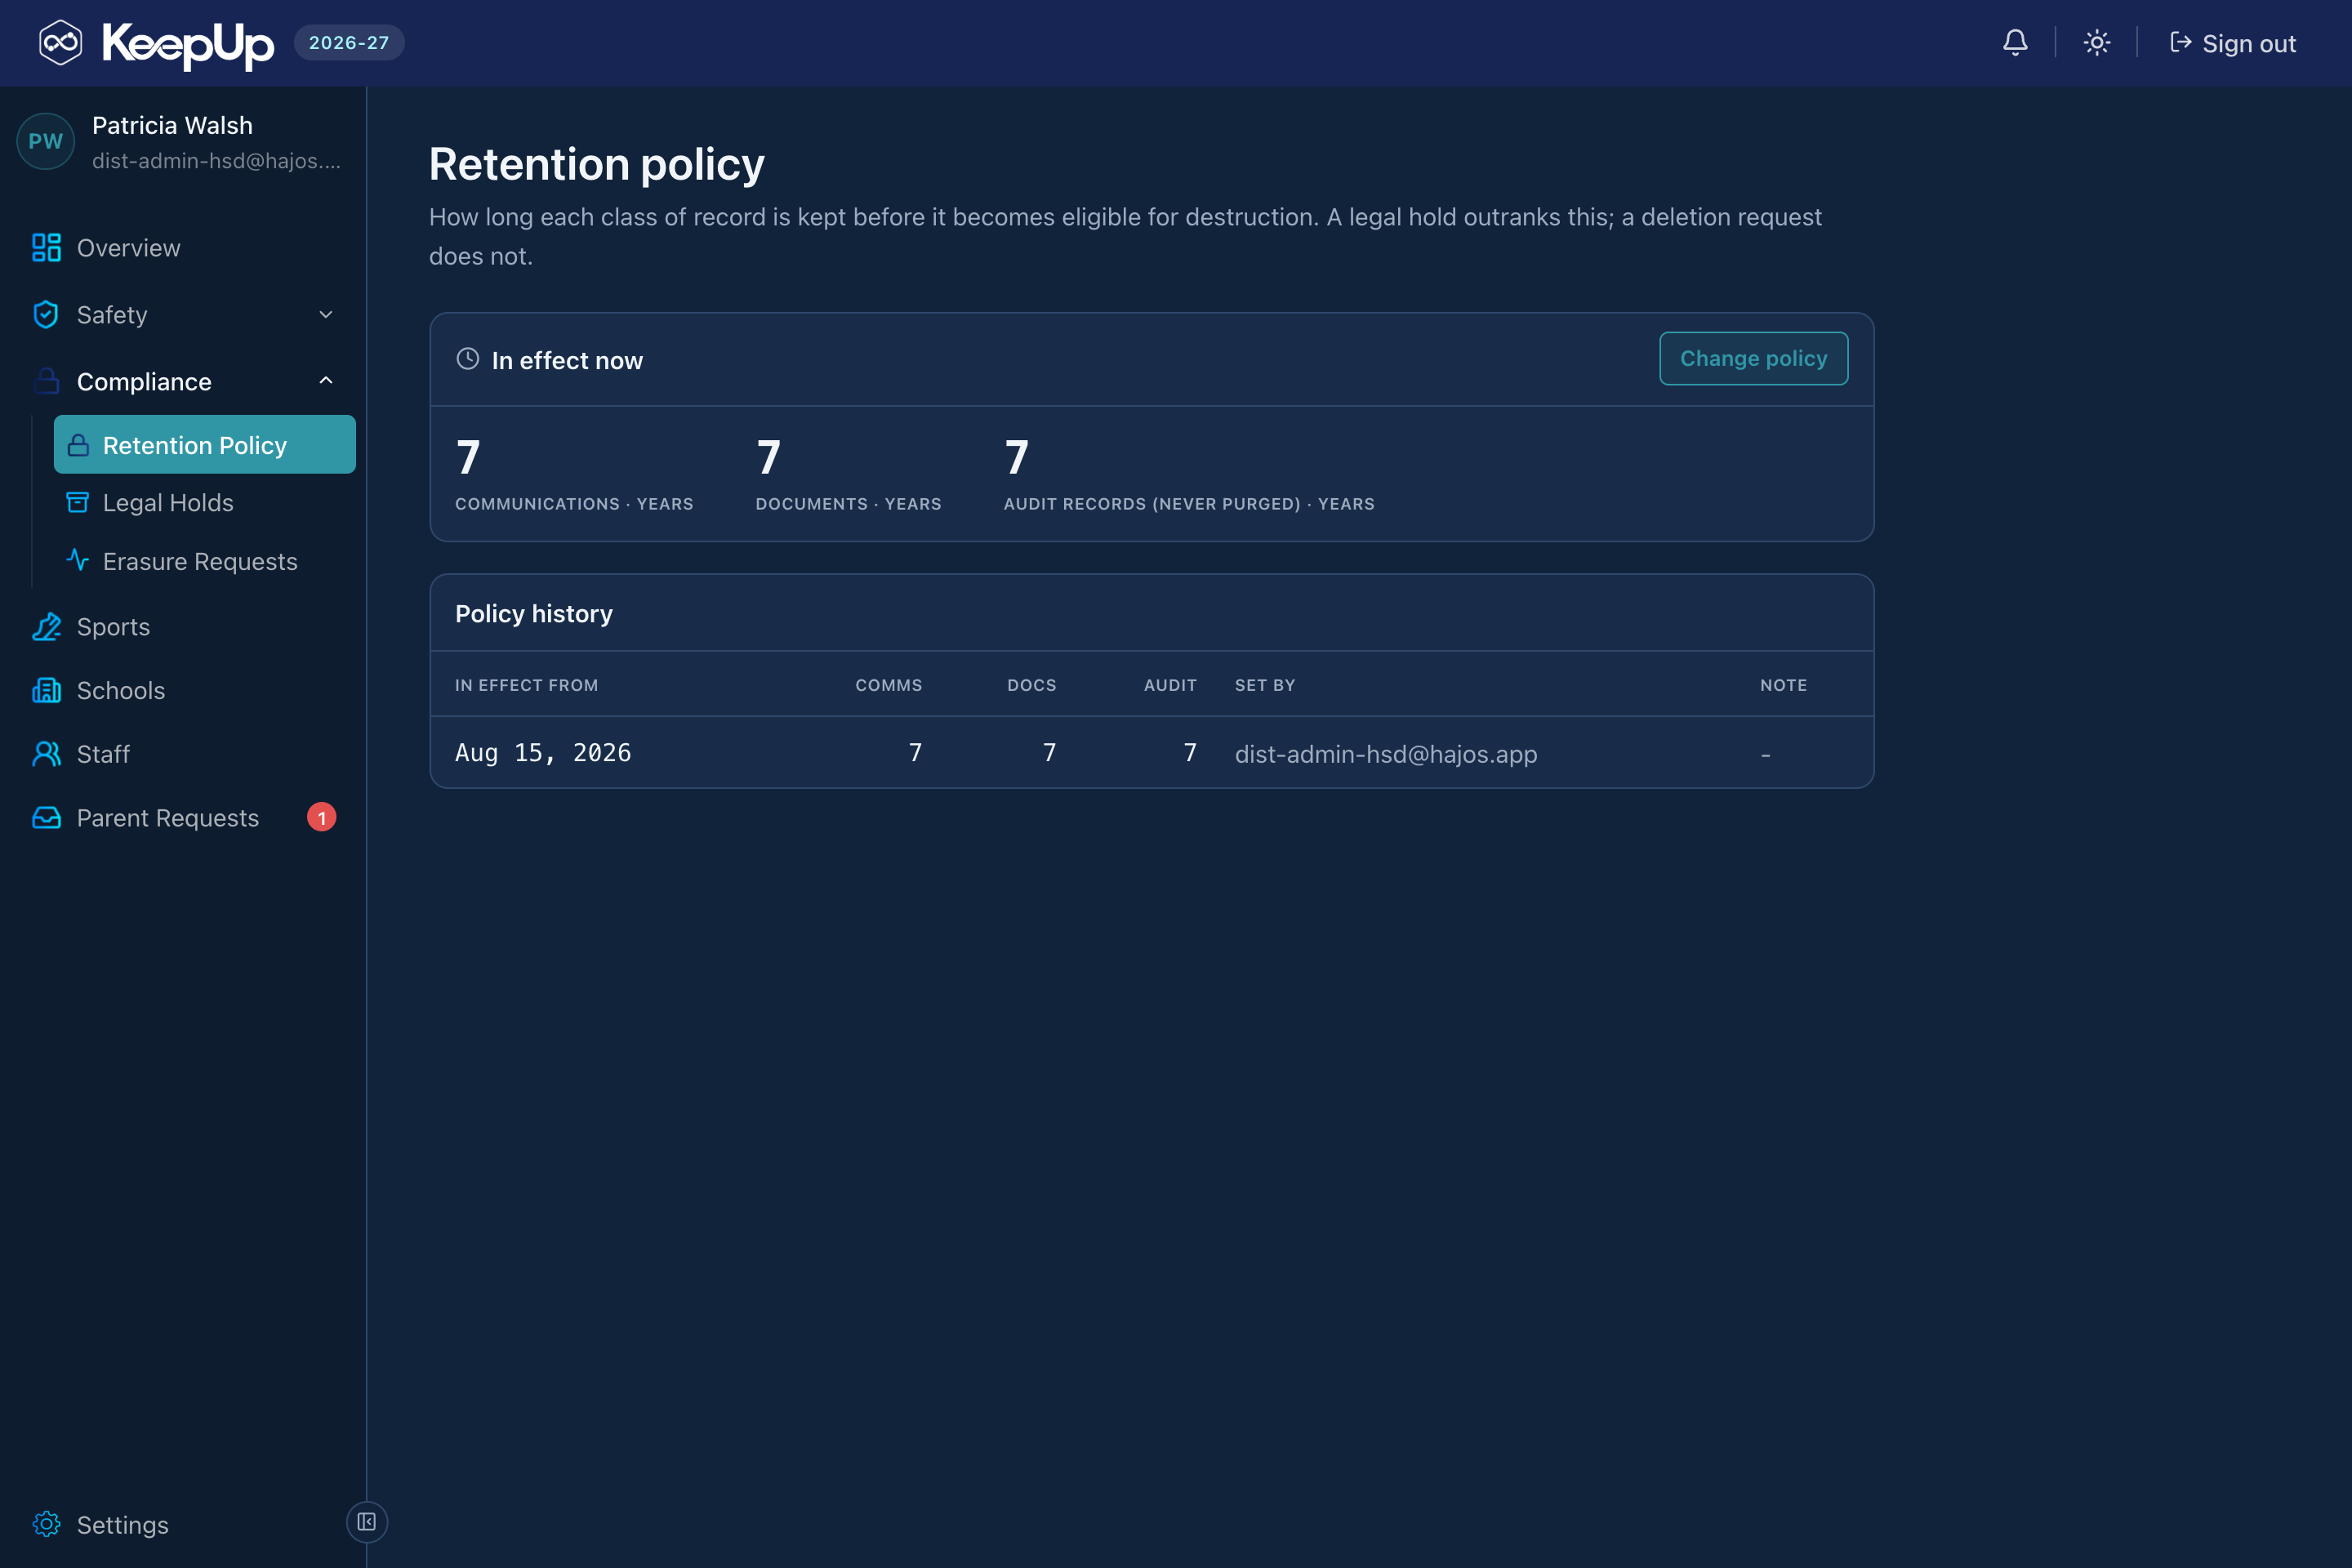Go to the Overview dashboard icon
The width and height of the screenshot is (2352, 1568).
pos(46,247)
